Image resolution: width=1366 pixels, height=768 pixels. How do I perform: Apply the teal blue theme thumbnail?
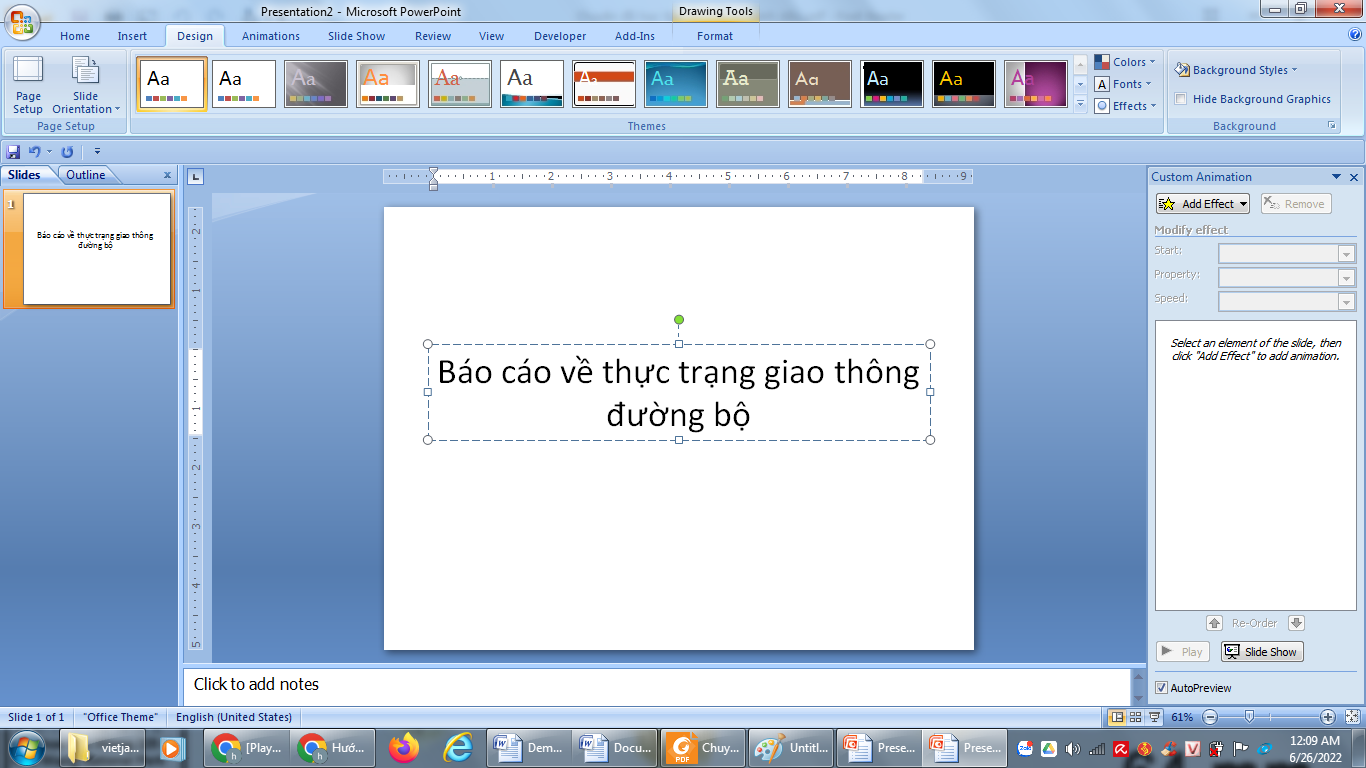click(676, 84)
